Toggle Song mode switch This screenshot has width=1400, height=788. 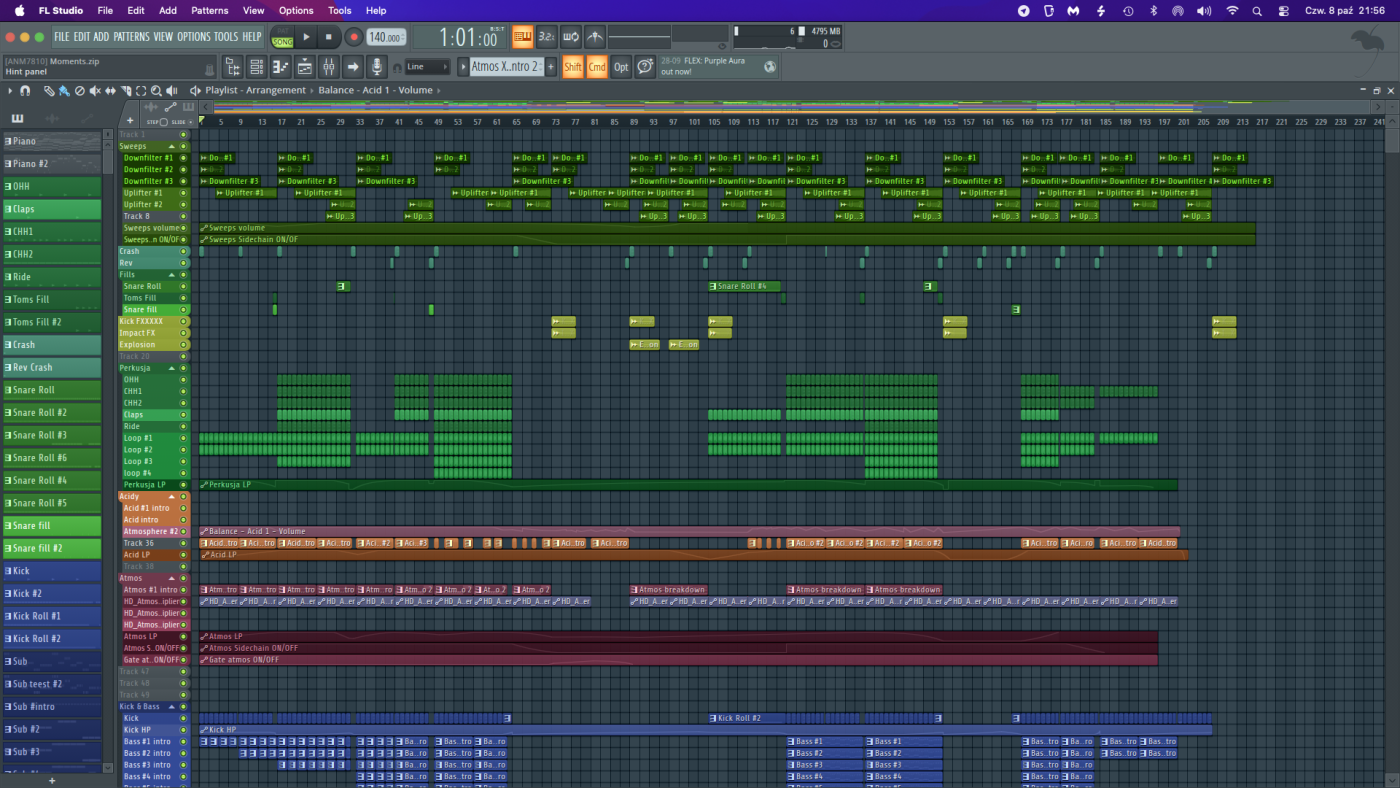(x=282, y=38)
